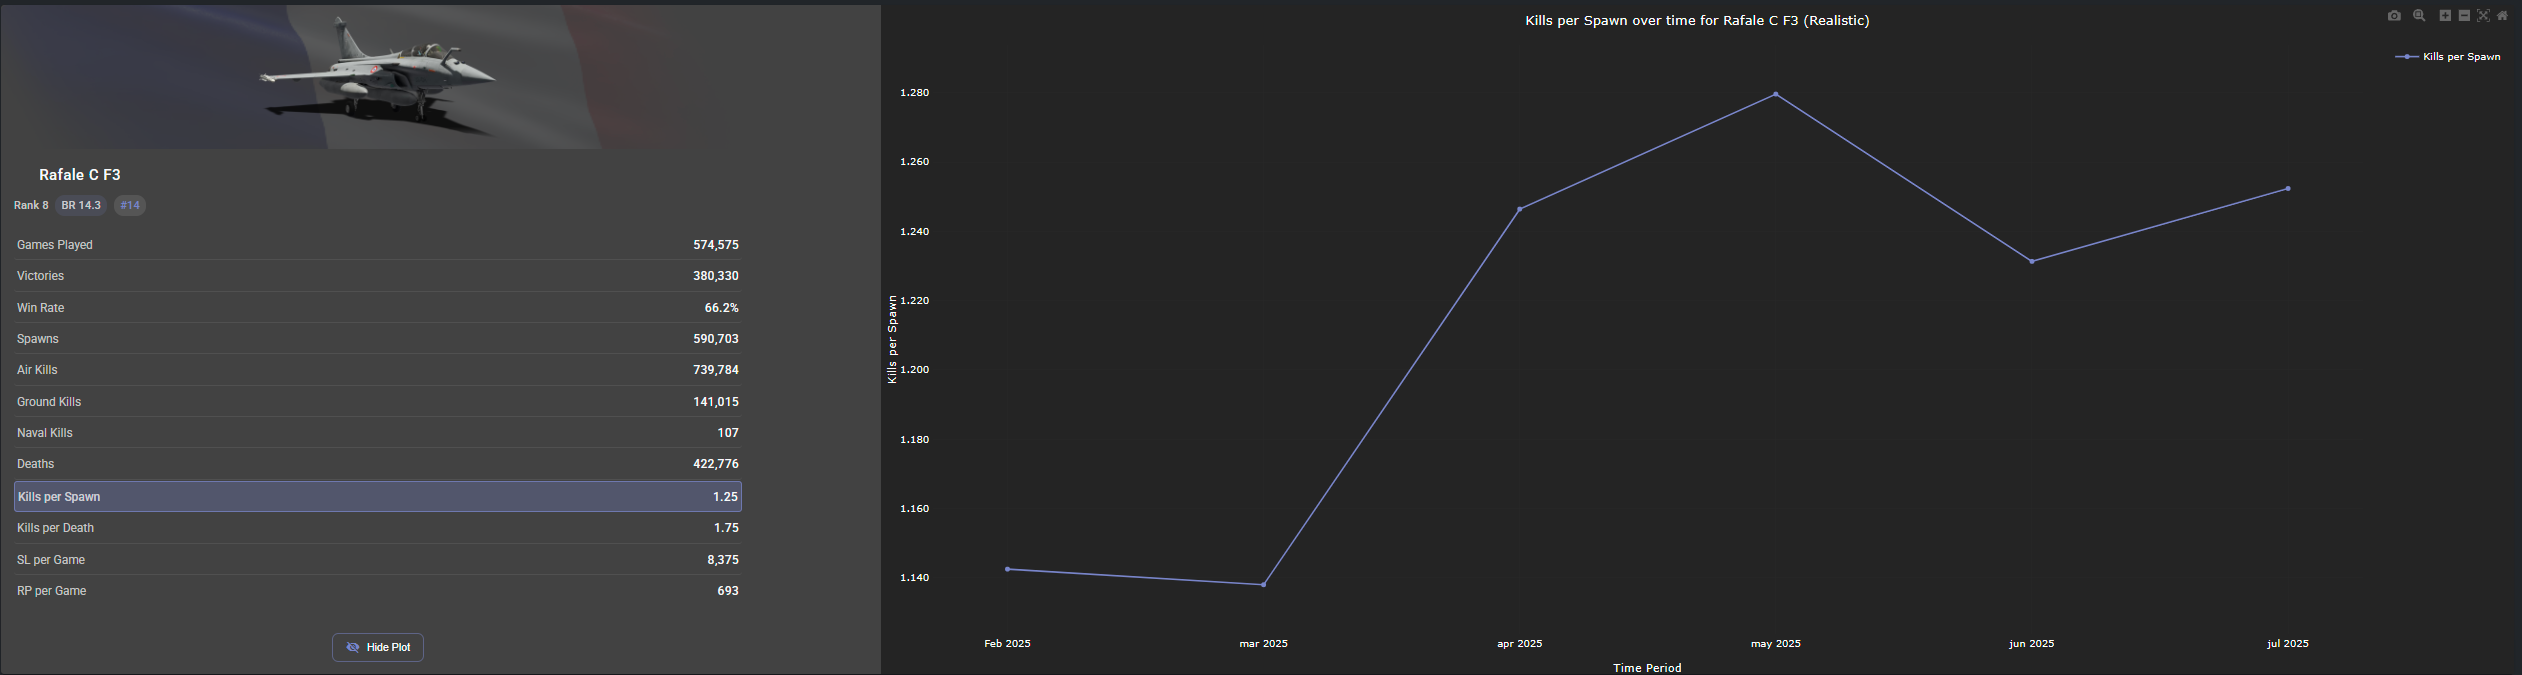Zoom in using the plus chart icon

pyautogui.click(x=2445, y=16)
